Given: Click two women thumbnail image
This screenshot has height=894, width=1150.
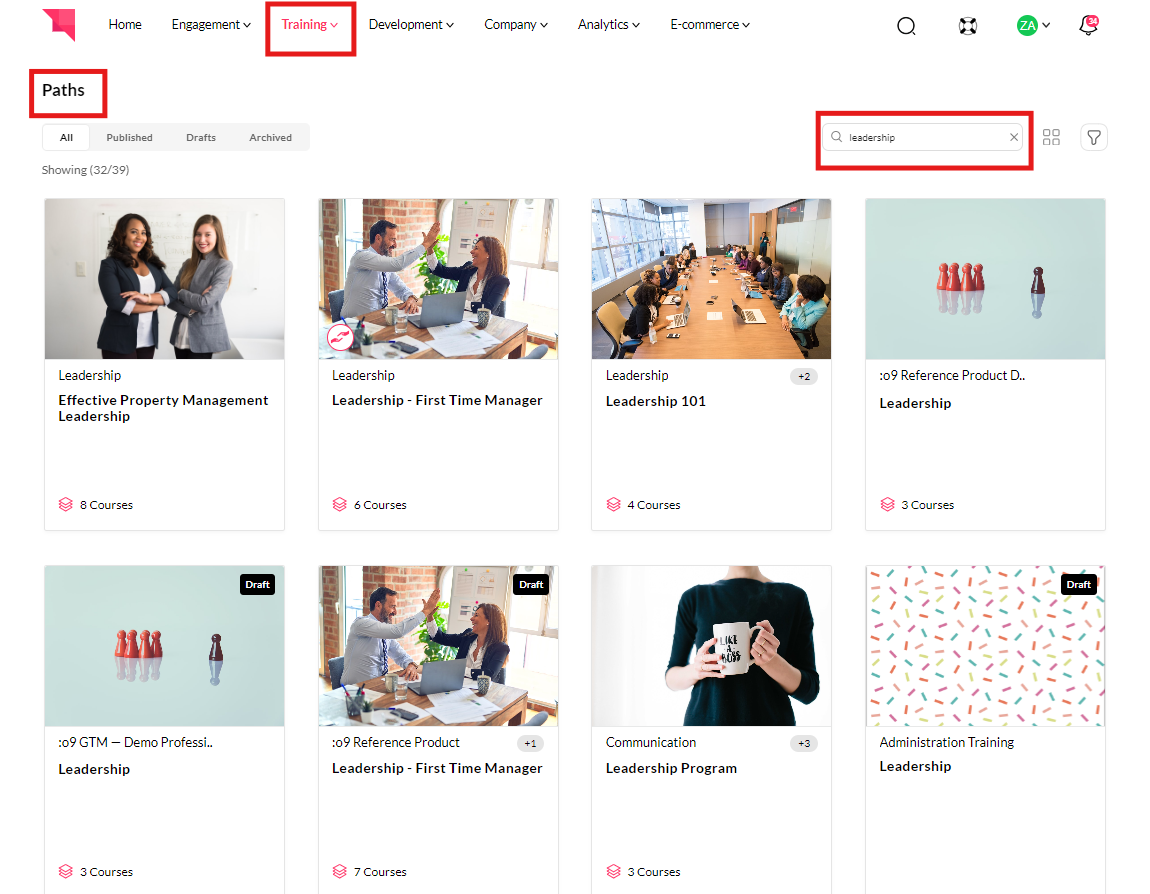Looking at the screenshot, I should [164, 279].
